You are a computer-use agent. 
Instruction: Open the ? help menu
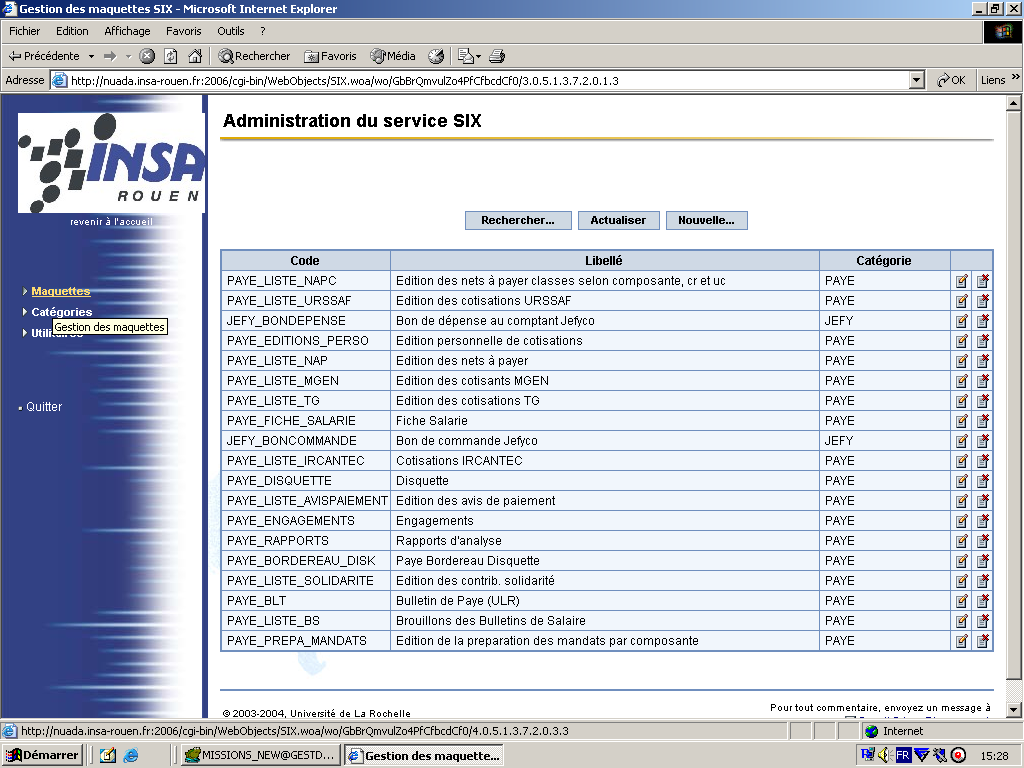click(263, 31)
